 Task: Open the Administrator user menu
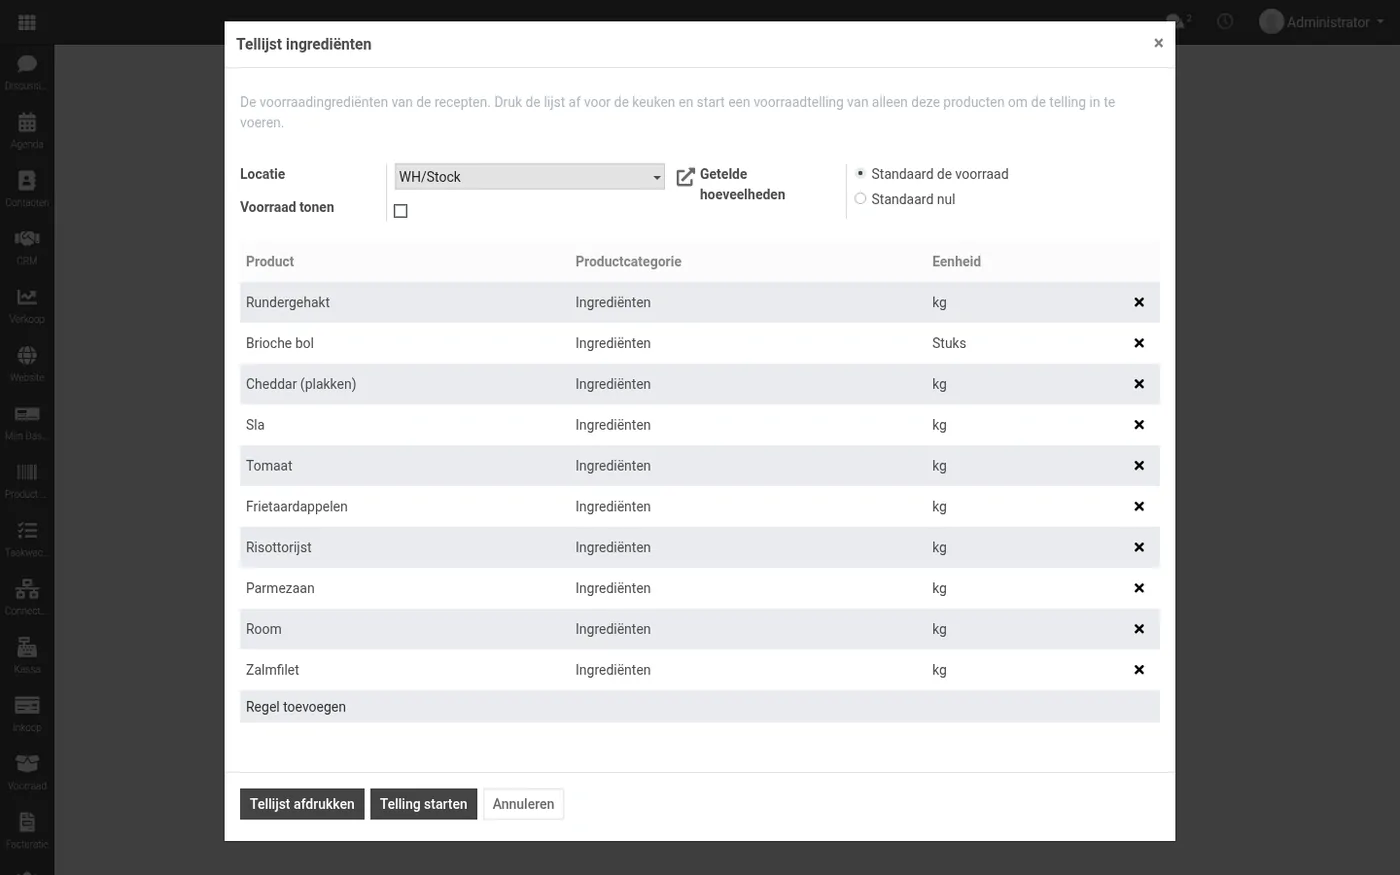click(x=1322, y=21)
